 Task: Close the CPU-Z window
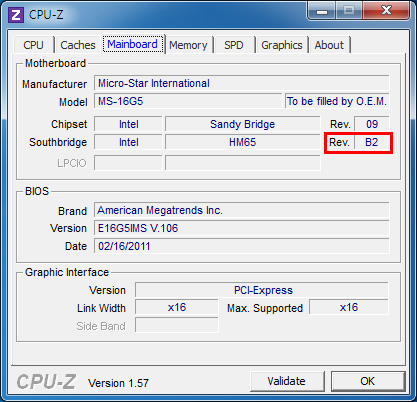[x=386, y=11]
